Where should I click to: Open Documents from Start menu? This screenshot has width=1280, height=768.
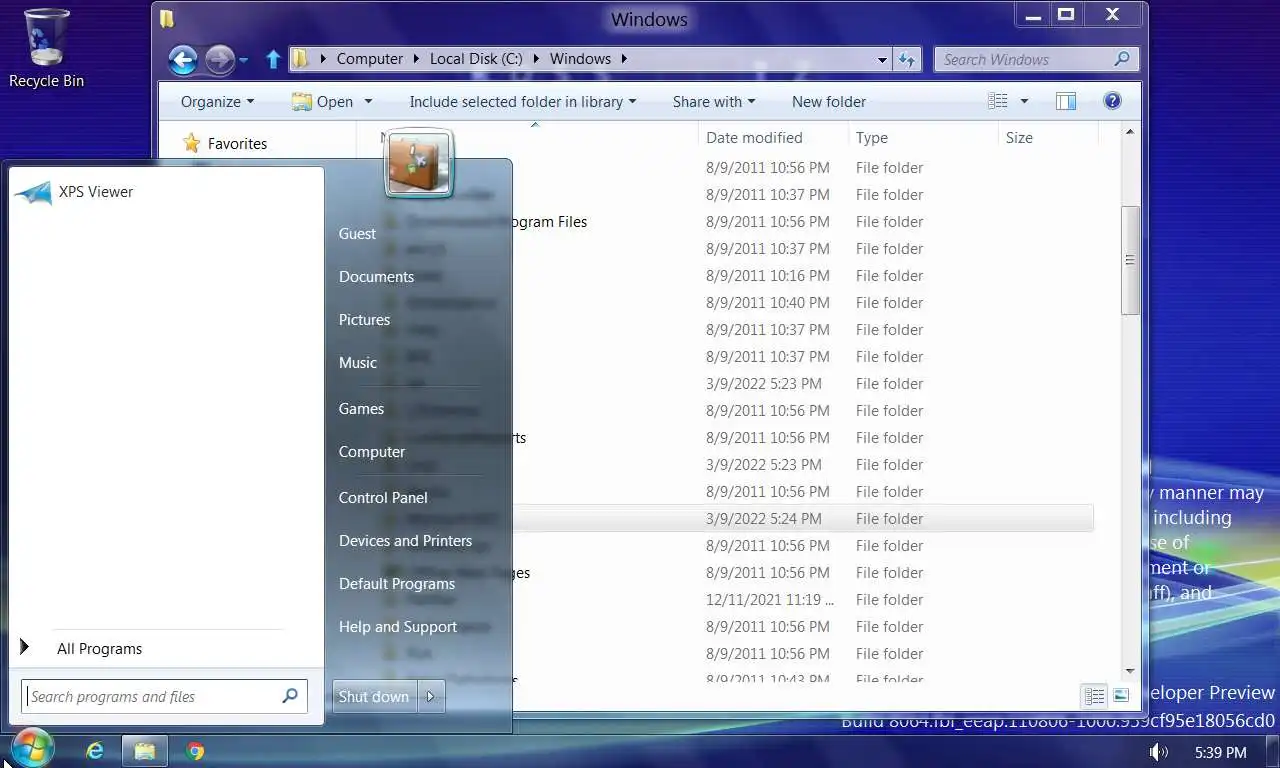(x=376, y=276)
